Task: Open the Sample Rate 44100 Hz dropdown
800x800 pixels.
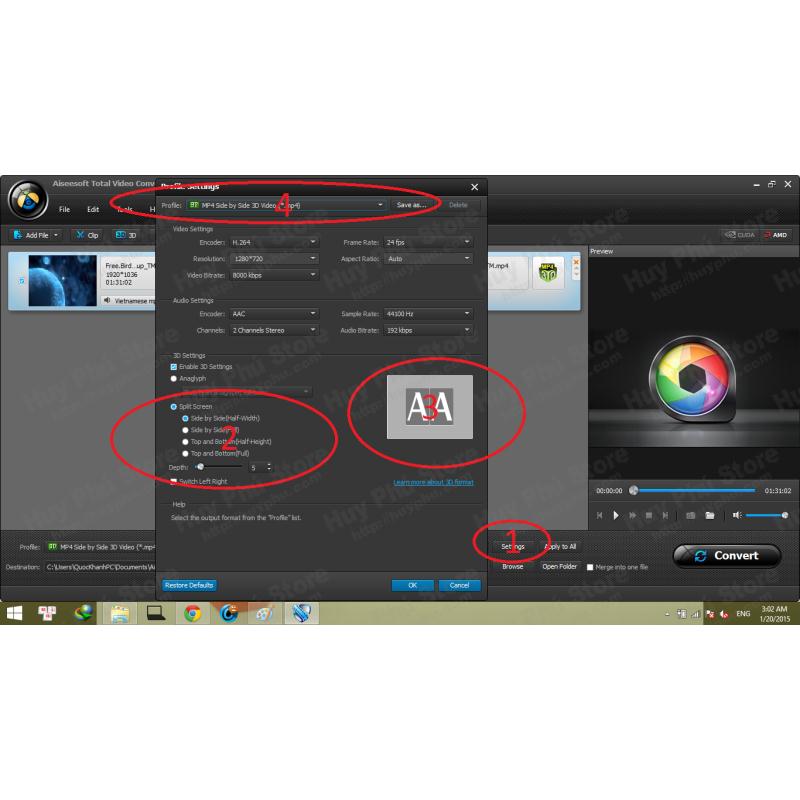Action: (428, 314)
